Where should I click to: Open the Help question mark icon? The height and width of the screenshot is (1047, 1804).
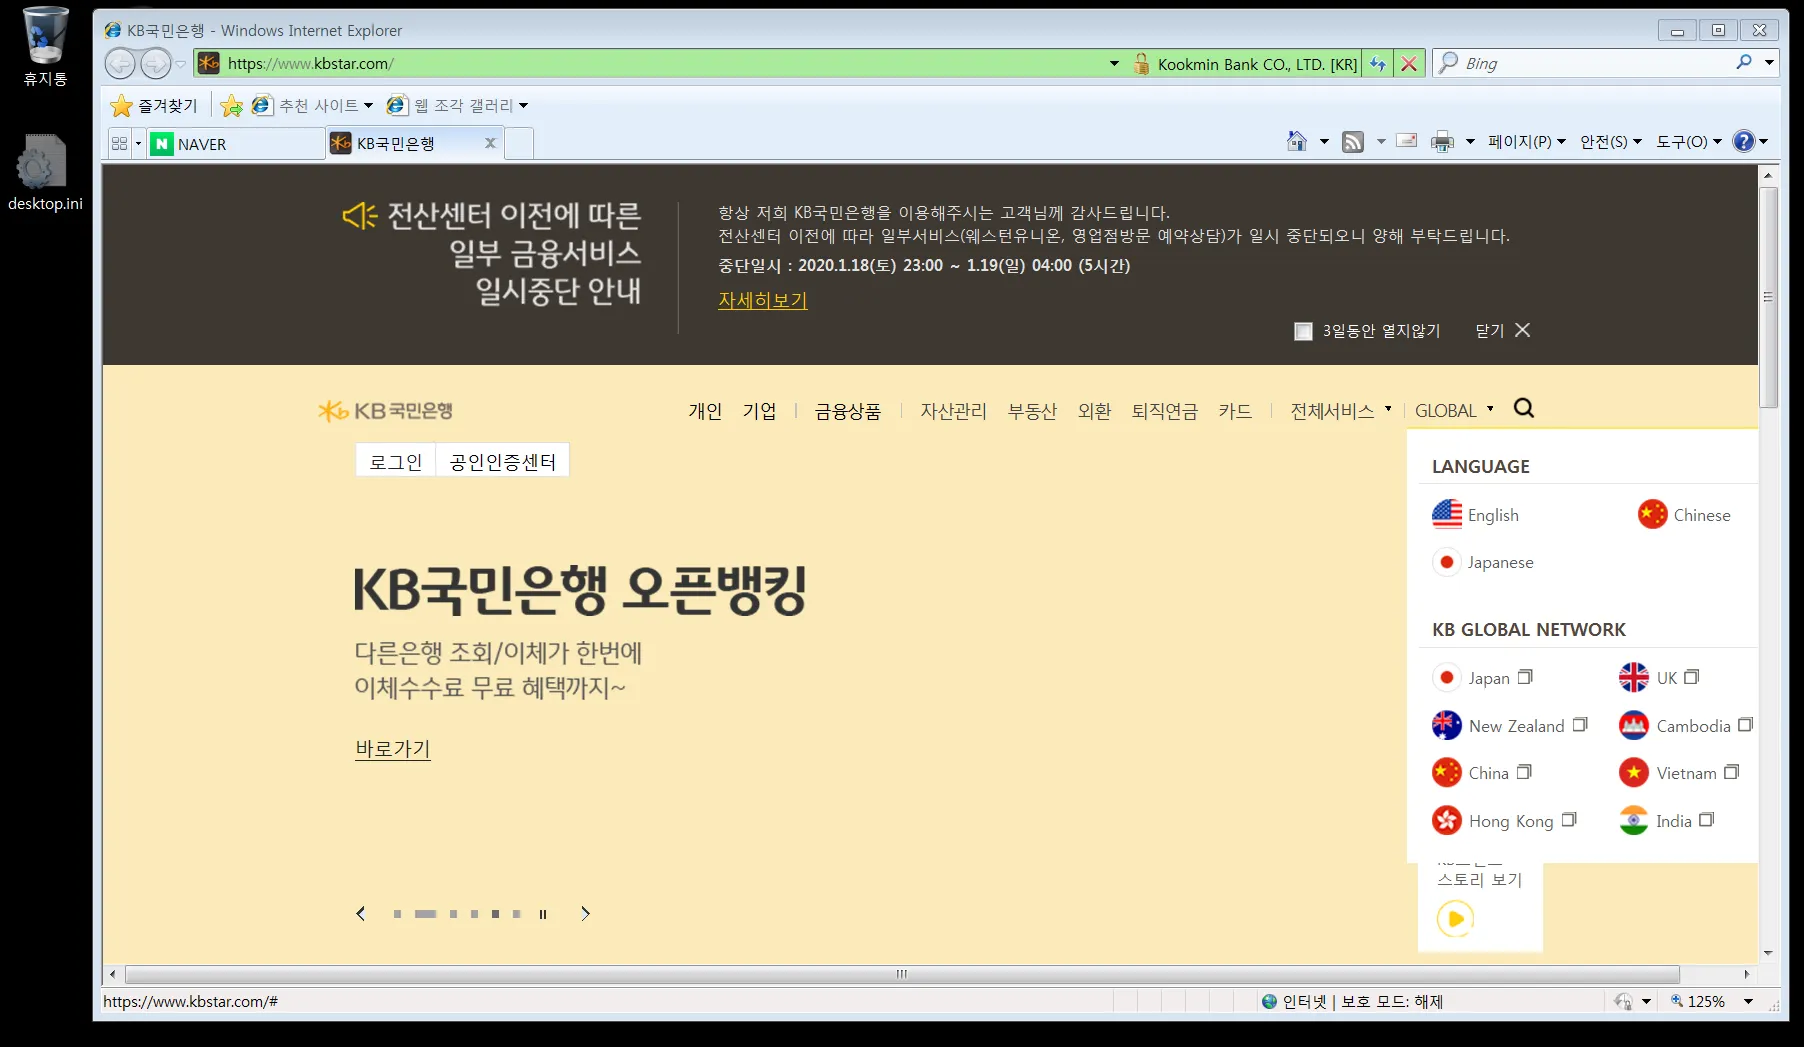coord(1743,142)
